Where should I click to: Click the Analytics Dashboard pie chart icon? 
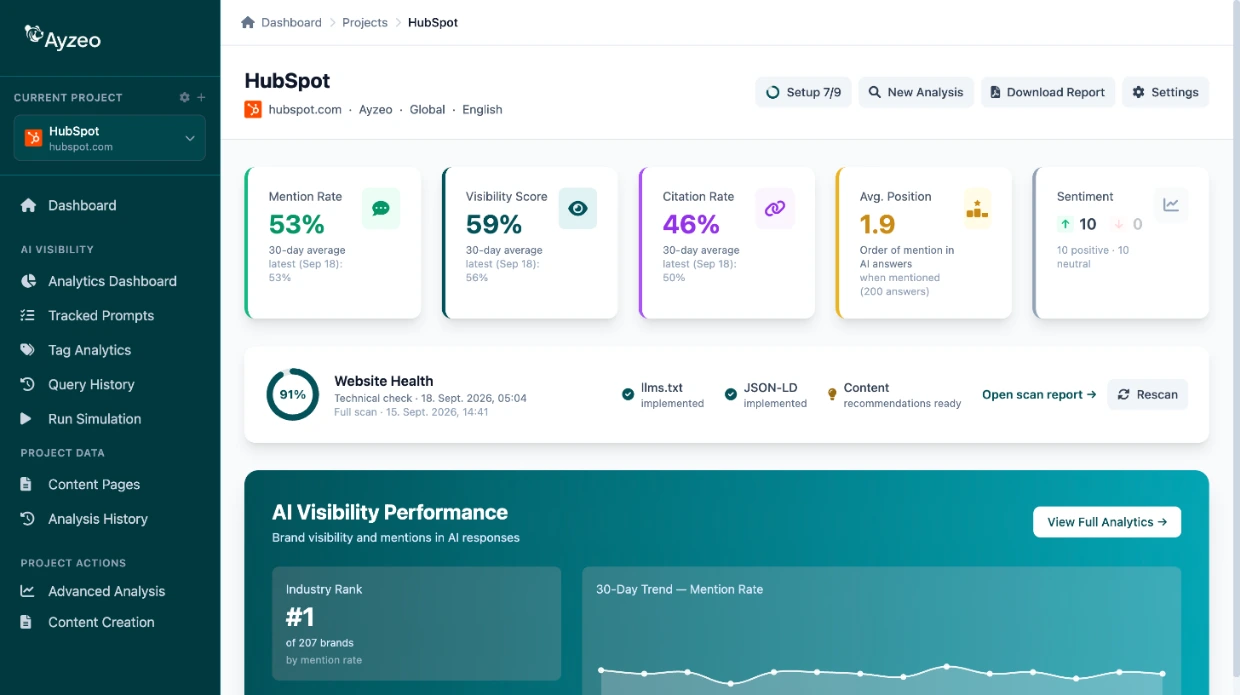[28, 281]
